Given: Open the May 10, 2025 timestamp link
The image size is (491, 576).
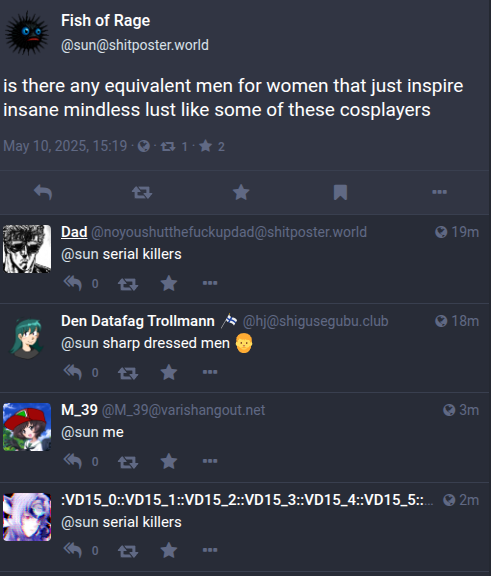Looking at the screenshot, I should [65, 146].
